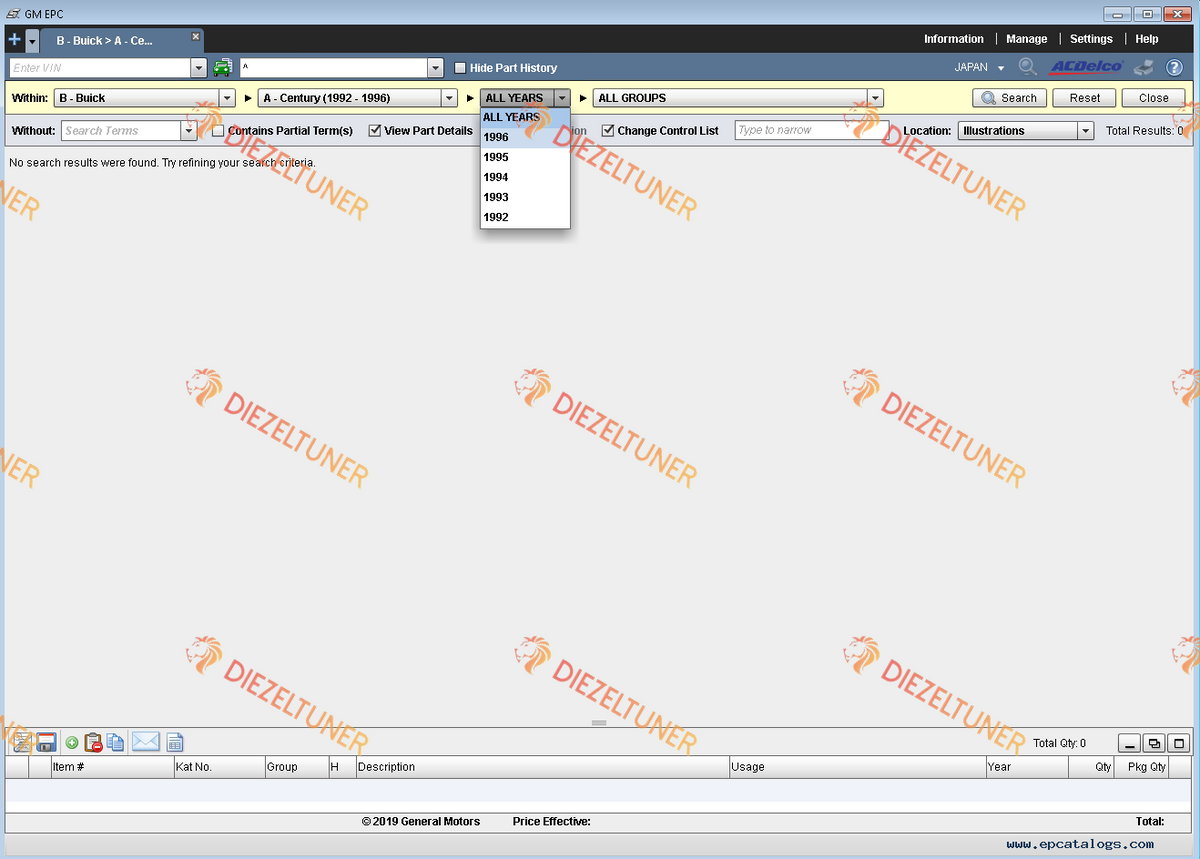Enable Hide Part History checkbox
1200x859 pixels.
461,68
